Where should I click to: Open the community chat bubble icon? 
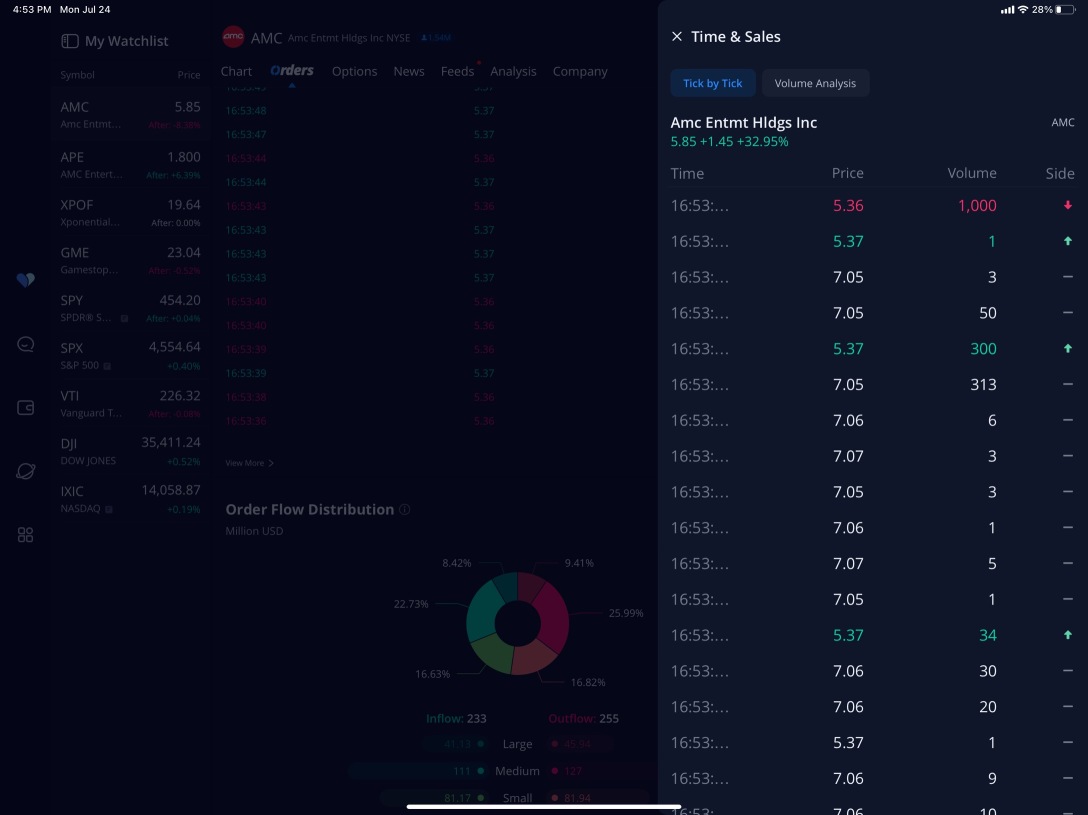pyautogui.click(x=26, y=344)
